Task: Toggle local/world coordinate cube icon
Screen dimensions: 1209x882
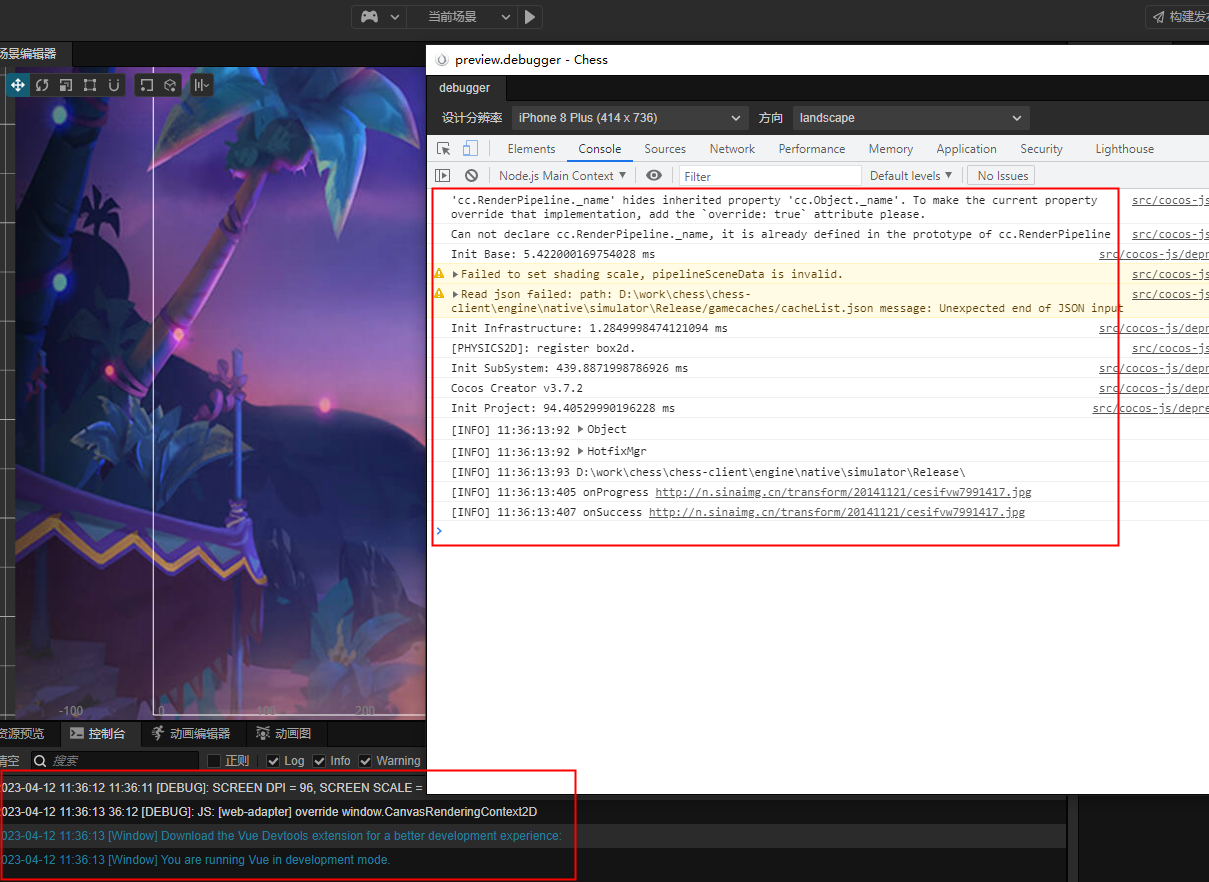Action: (x=170, y=85)
